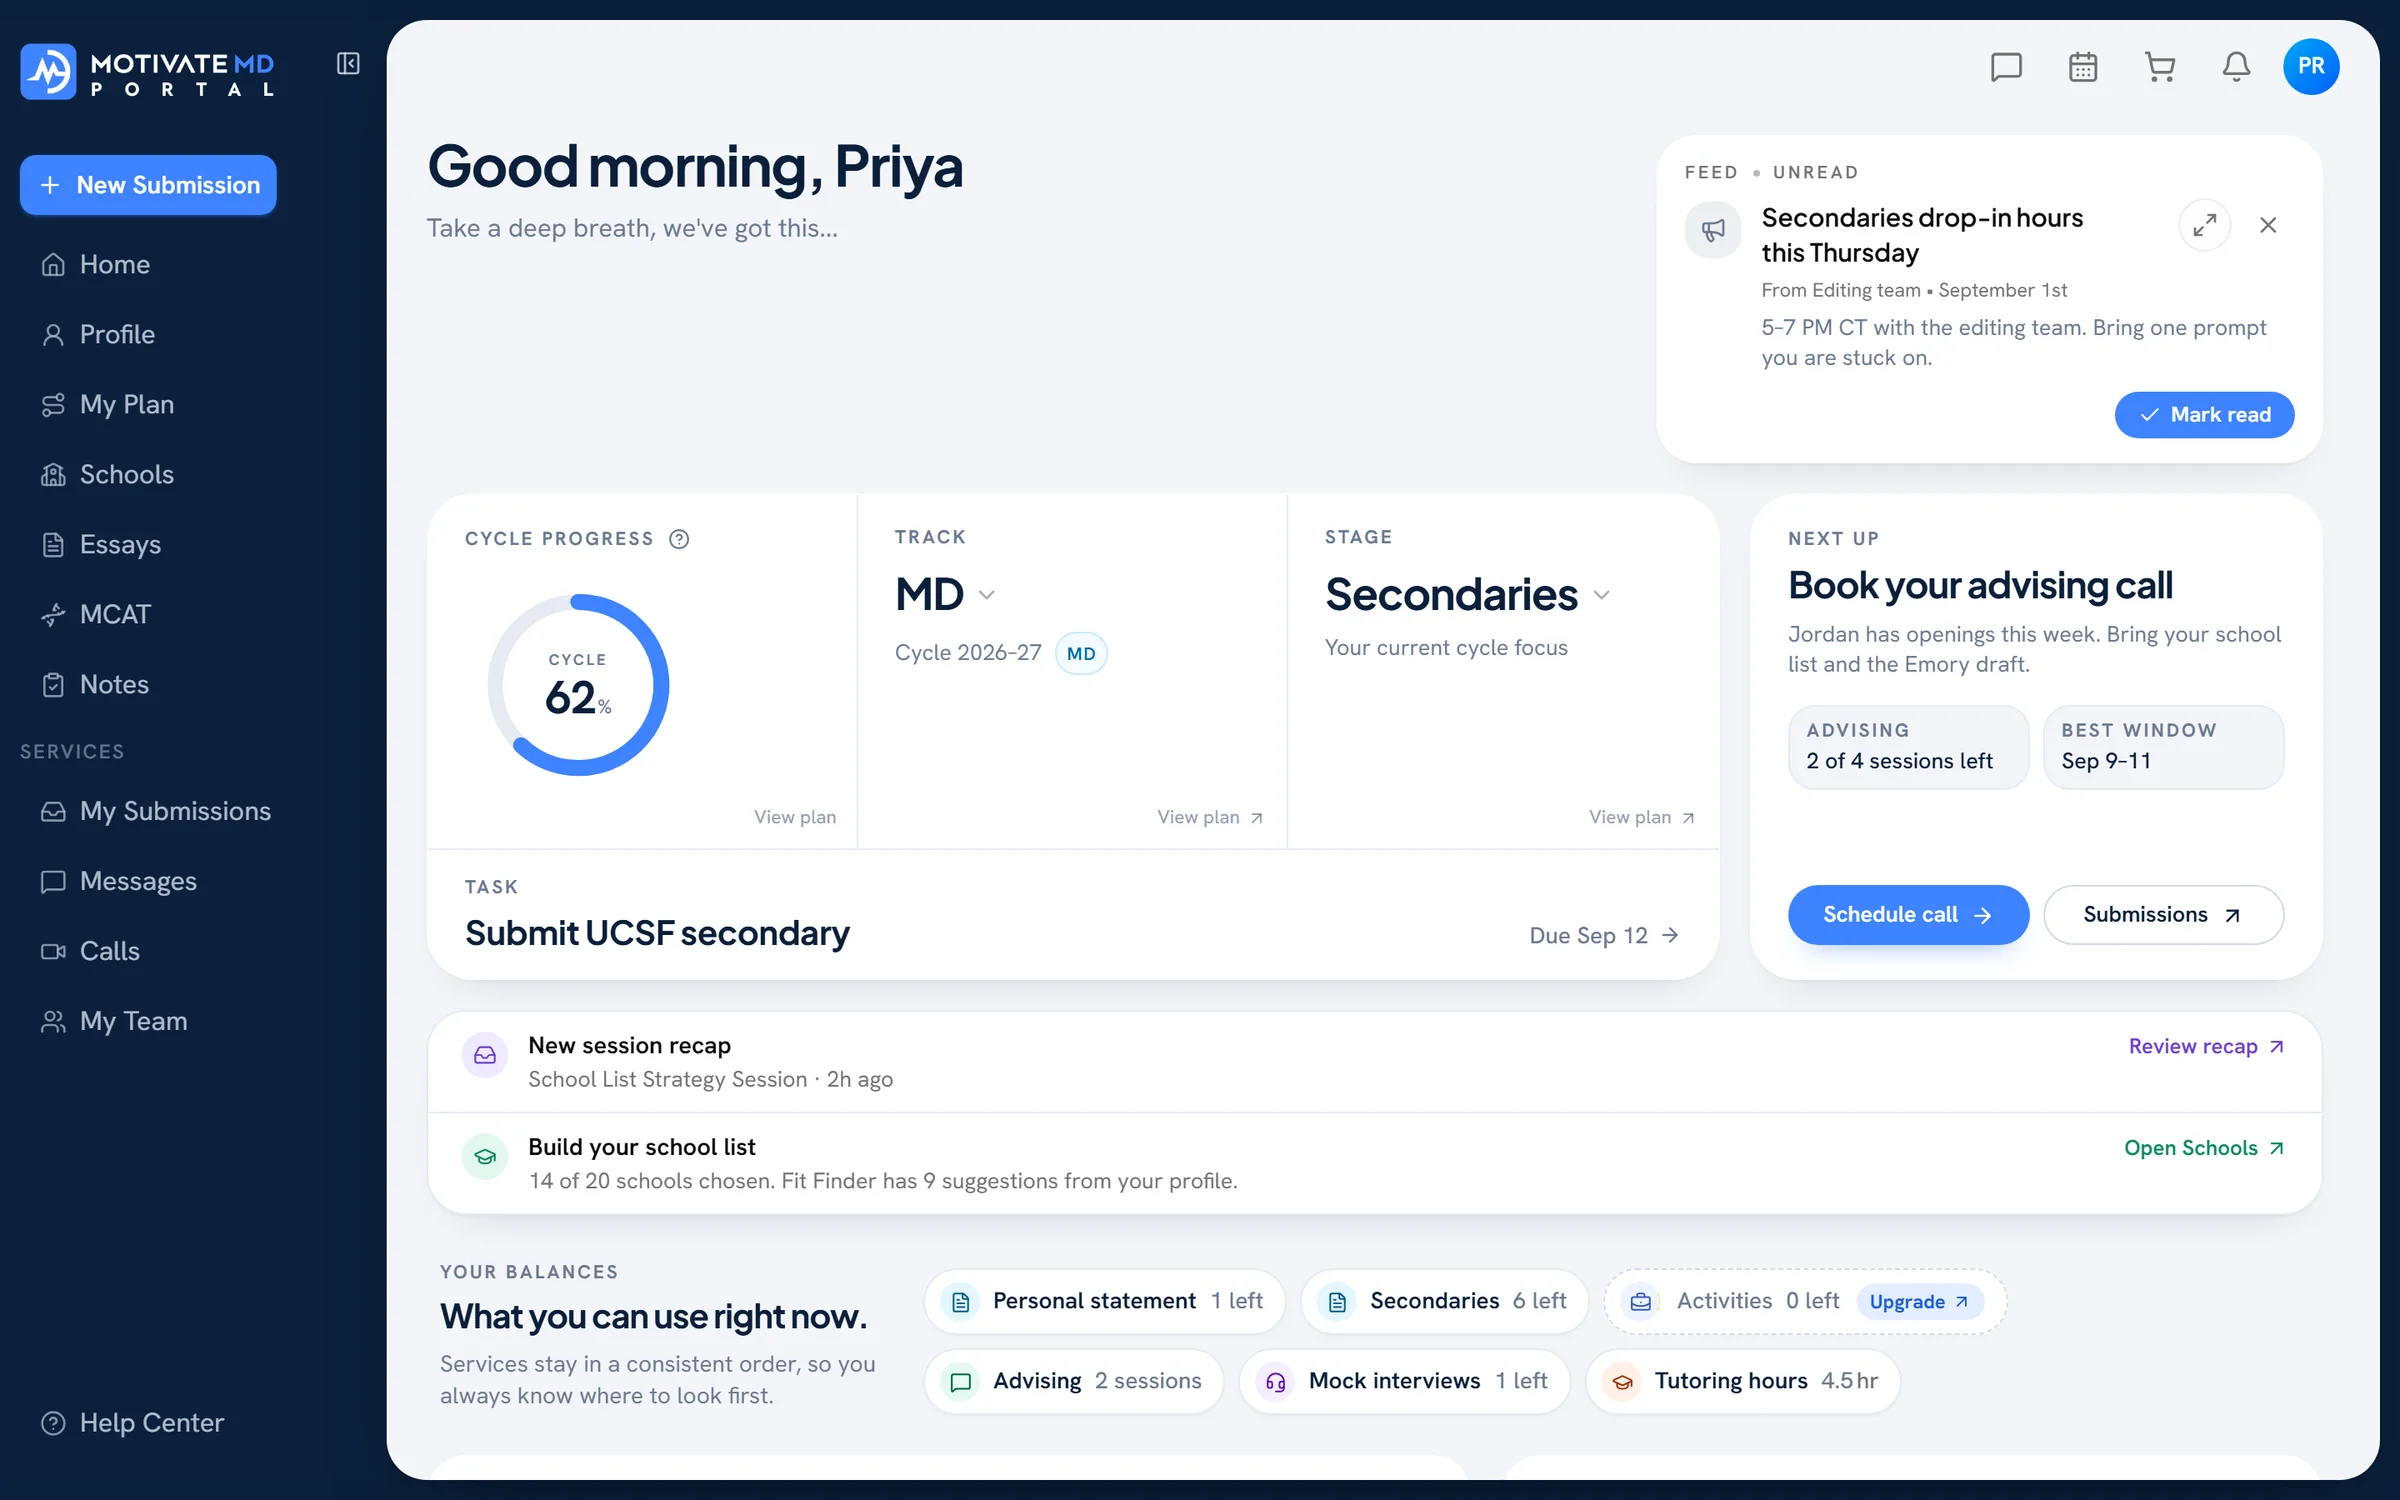Click the Upgrade link for Activities
The width and height of the screenshot is (2400, 1500).
[x=1919, y=1302]
